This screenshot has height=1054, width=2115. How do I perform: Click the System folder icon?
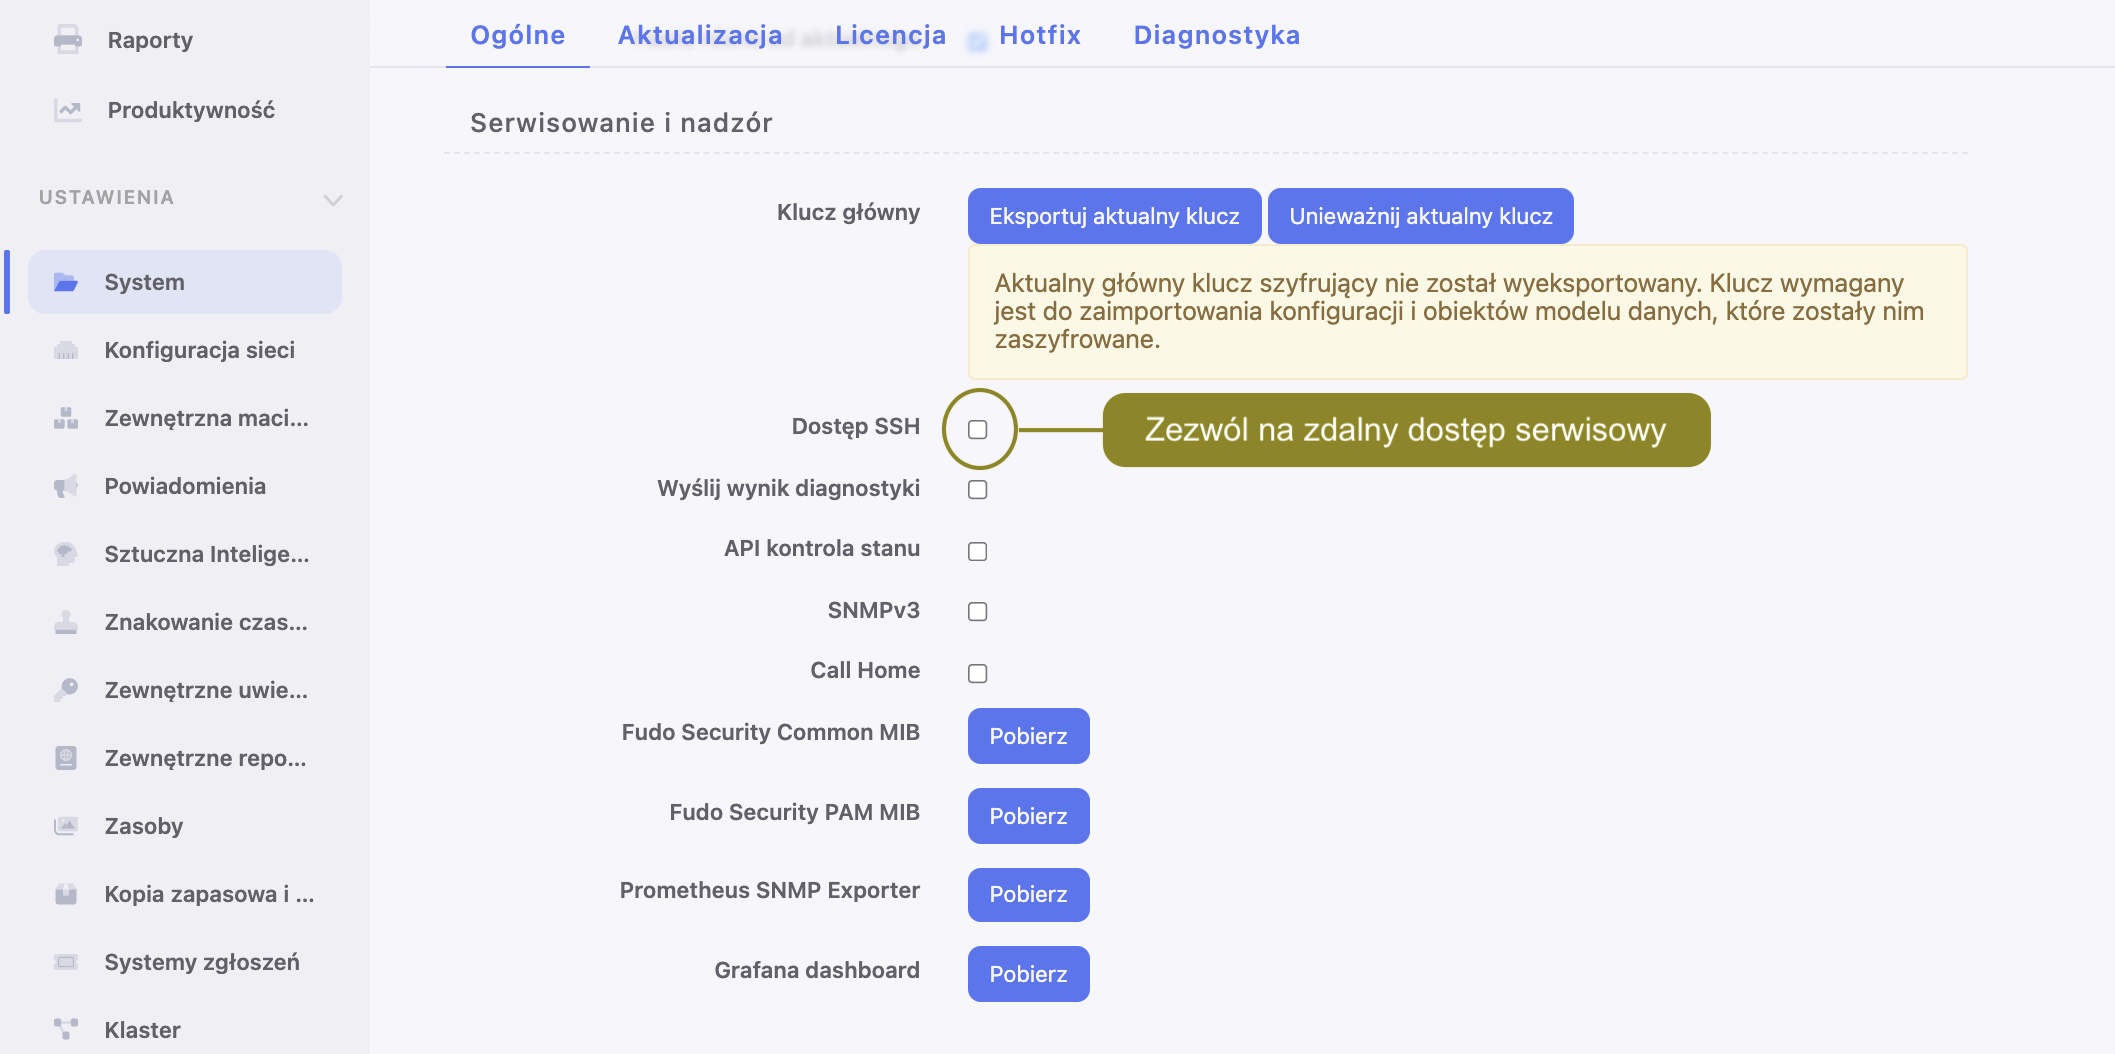pos(66,282)
